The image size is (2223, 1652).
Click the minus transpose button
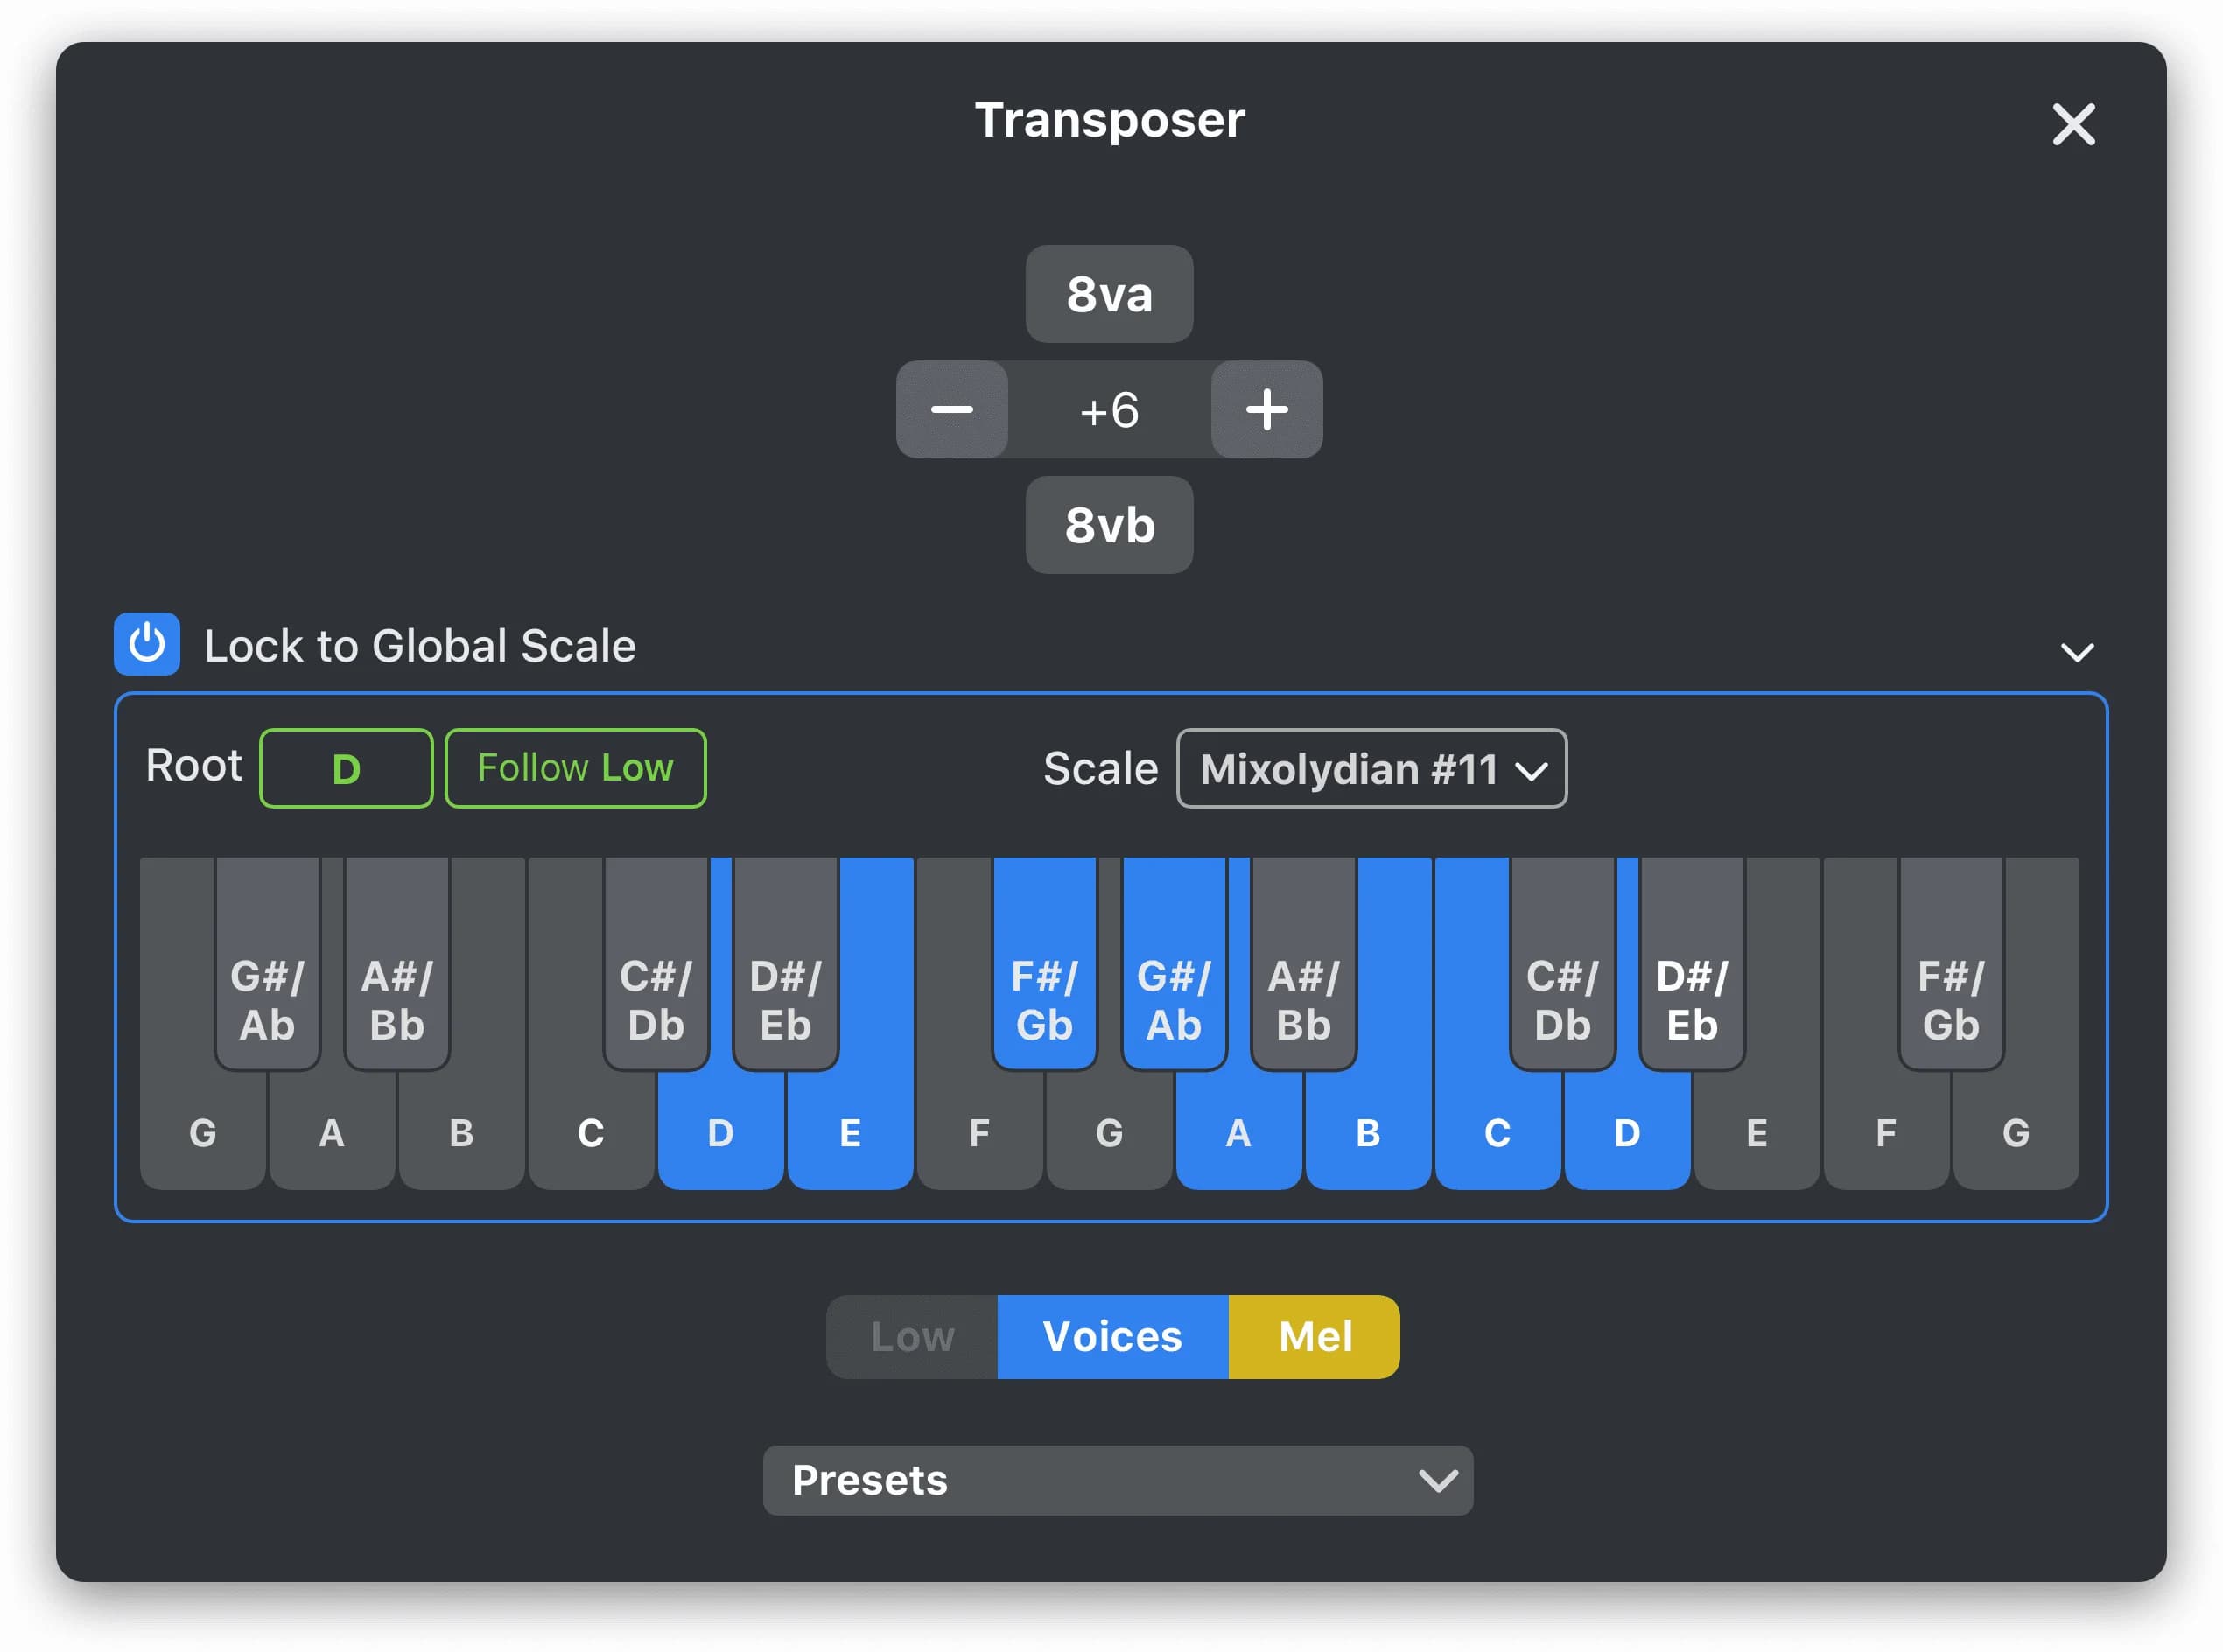click(951, 410)
